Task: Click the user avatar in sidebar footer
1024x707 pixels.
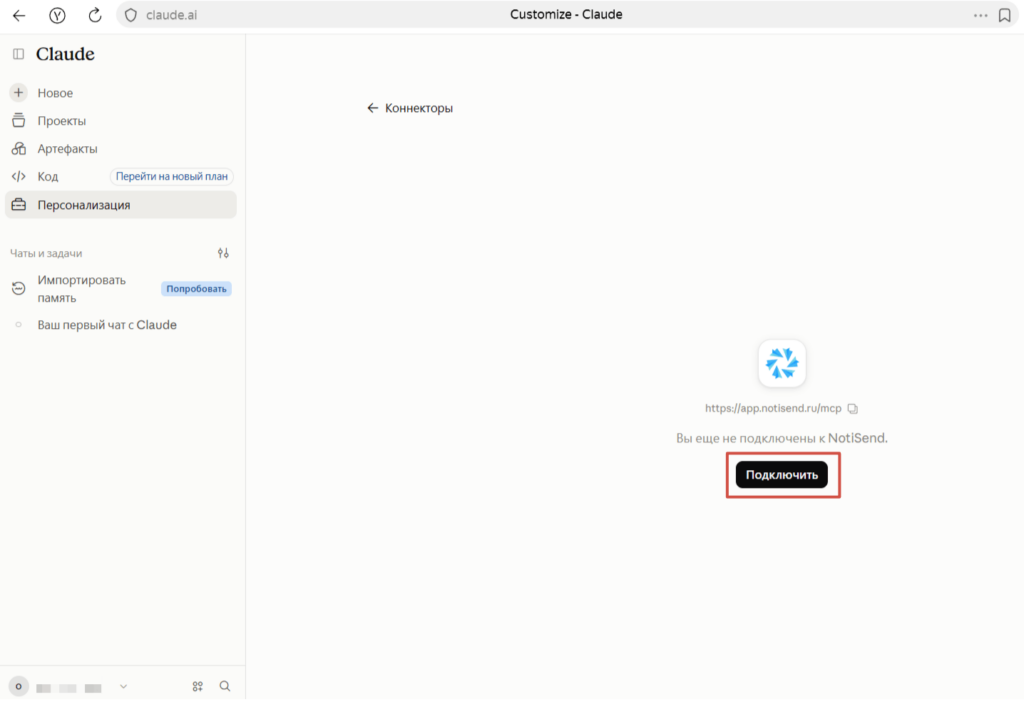Action: coord(18,686)
